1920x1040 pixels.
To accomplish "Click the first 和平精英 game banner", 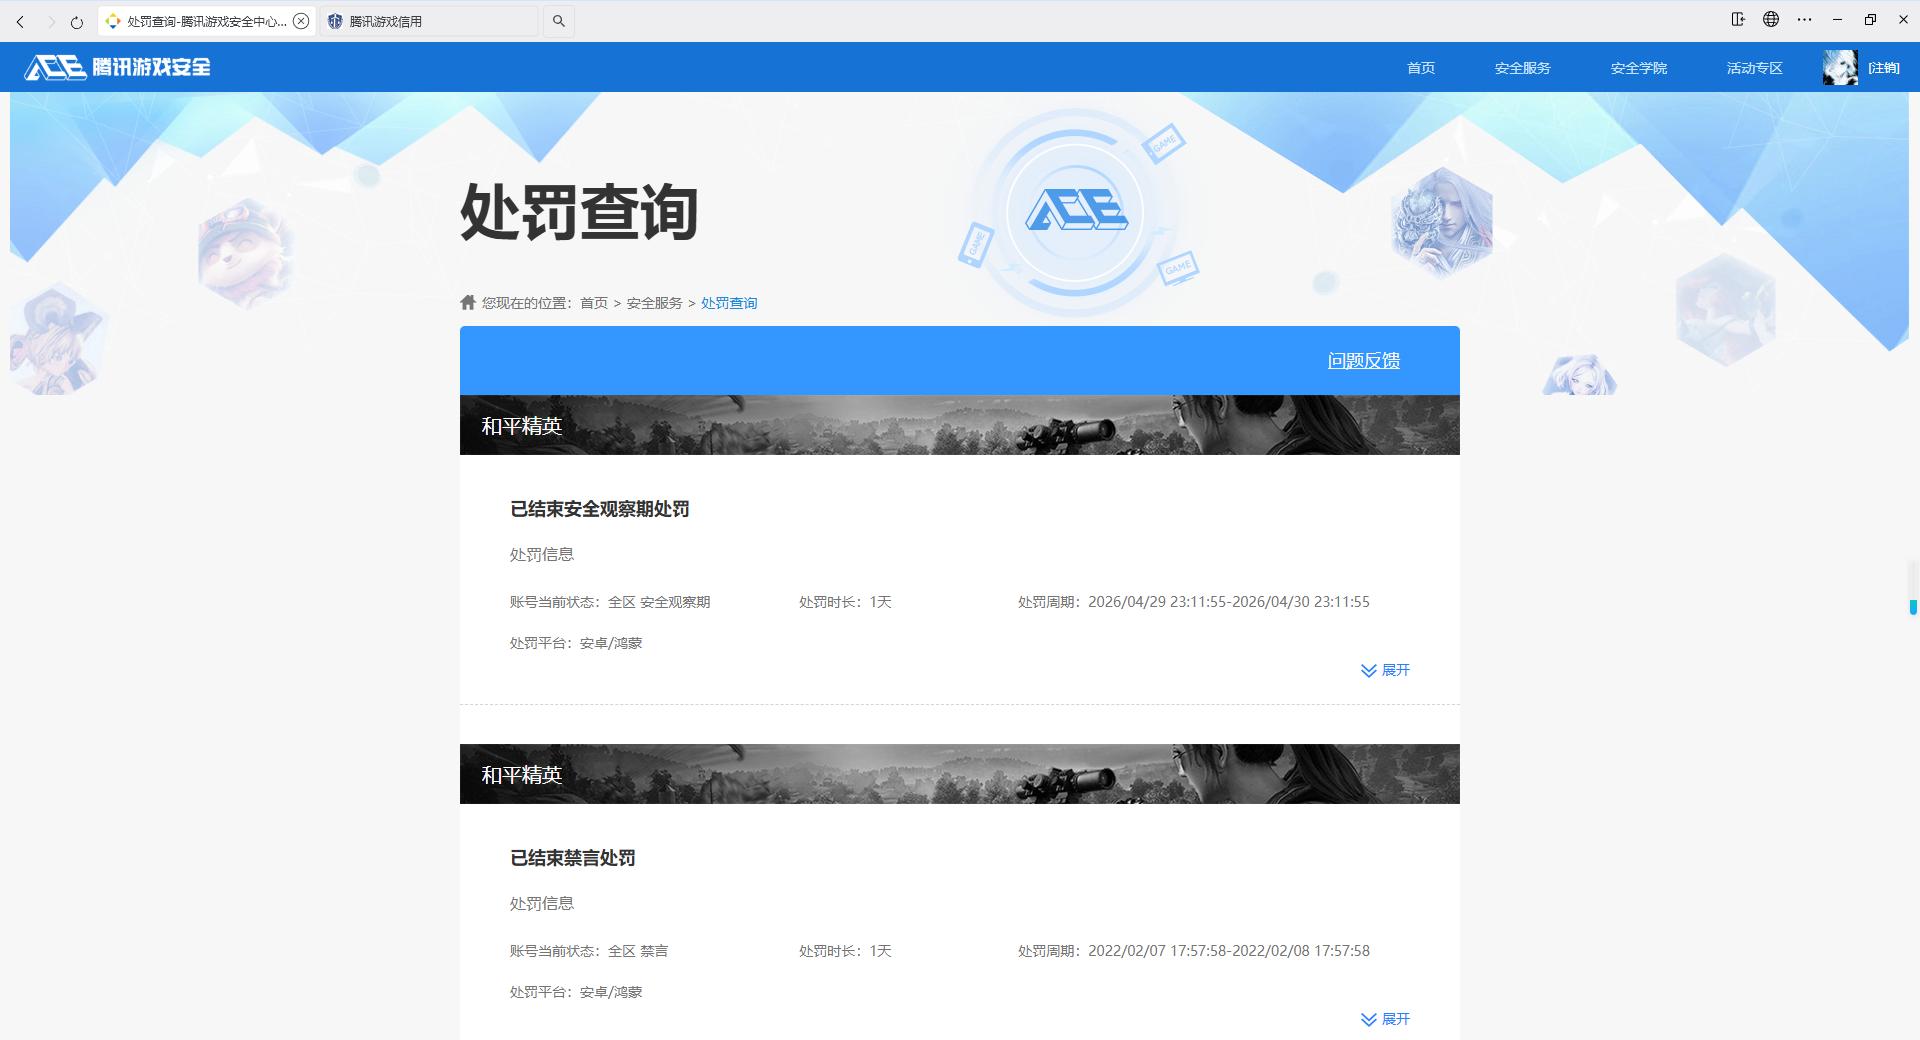I will click(x=960, y=425).
